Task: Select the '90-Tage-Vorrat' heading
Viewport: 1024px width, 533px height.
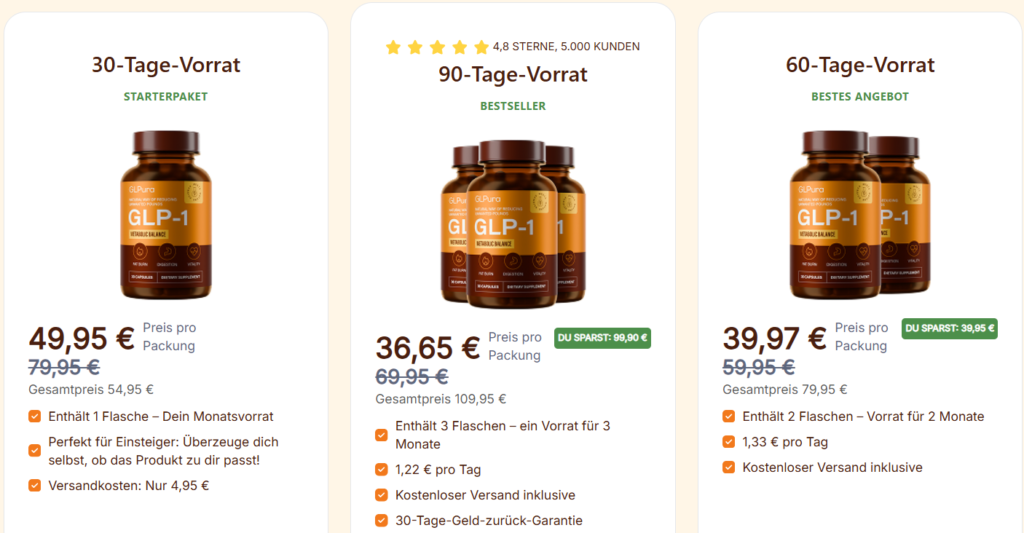Action: (513, 74)
